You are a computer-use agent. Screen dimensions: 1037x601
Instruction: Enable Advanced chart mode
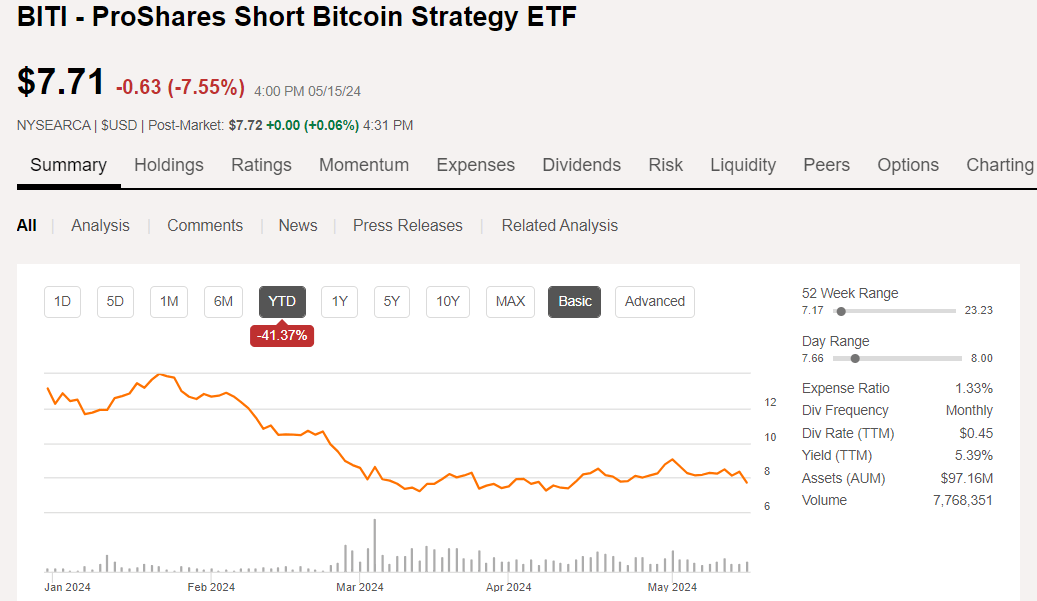[x=654, y=301]
